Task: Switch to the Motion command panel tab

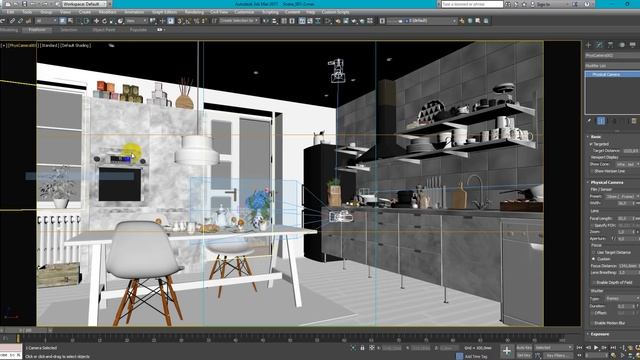Action: (622, 45)
